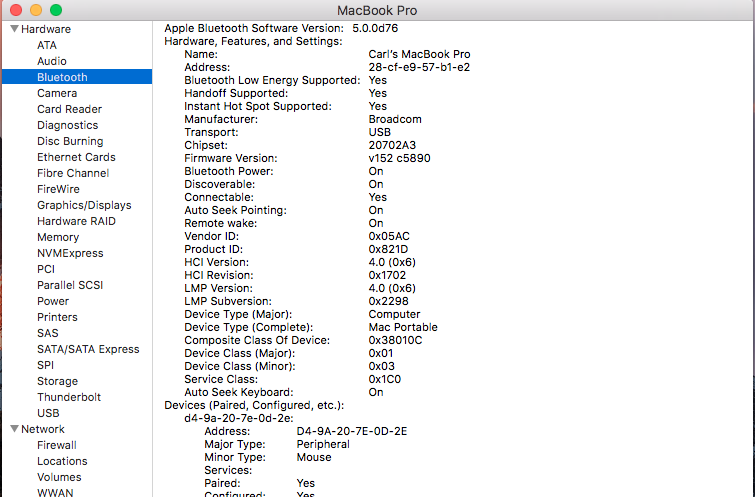Click the yellow minimize window button
755x497 pixels.
[36, 10]
